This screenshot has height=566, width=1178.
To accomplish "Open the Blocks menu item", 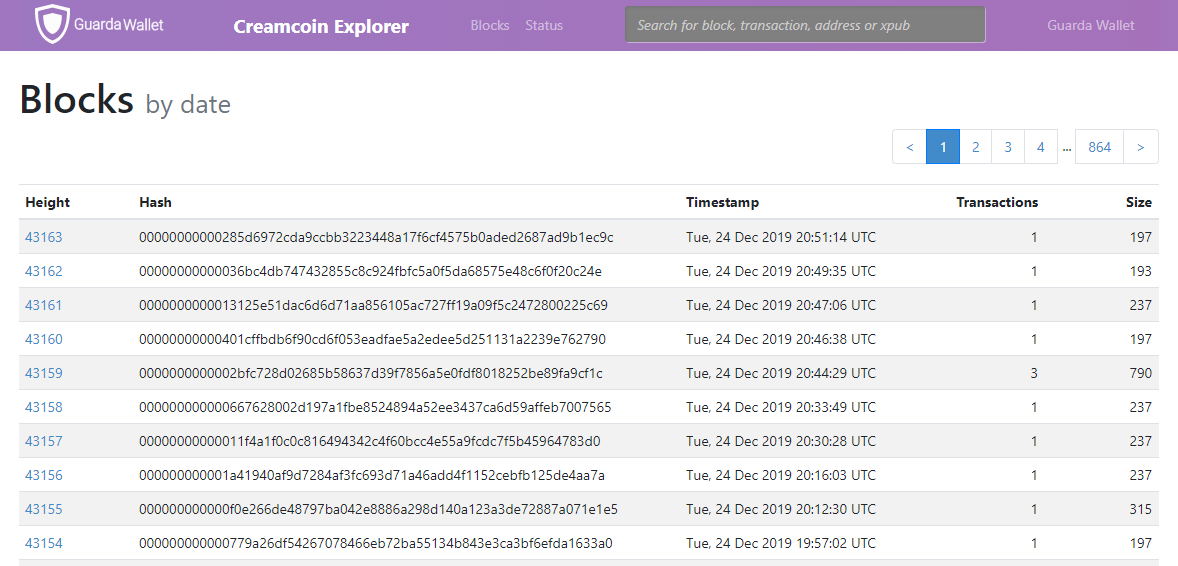I will coord(490,25).
